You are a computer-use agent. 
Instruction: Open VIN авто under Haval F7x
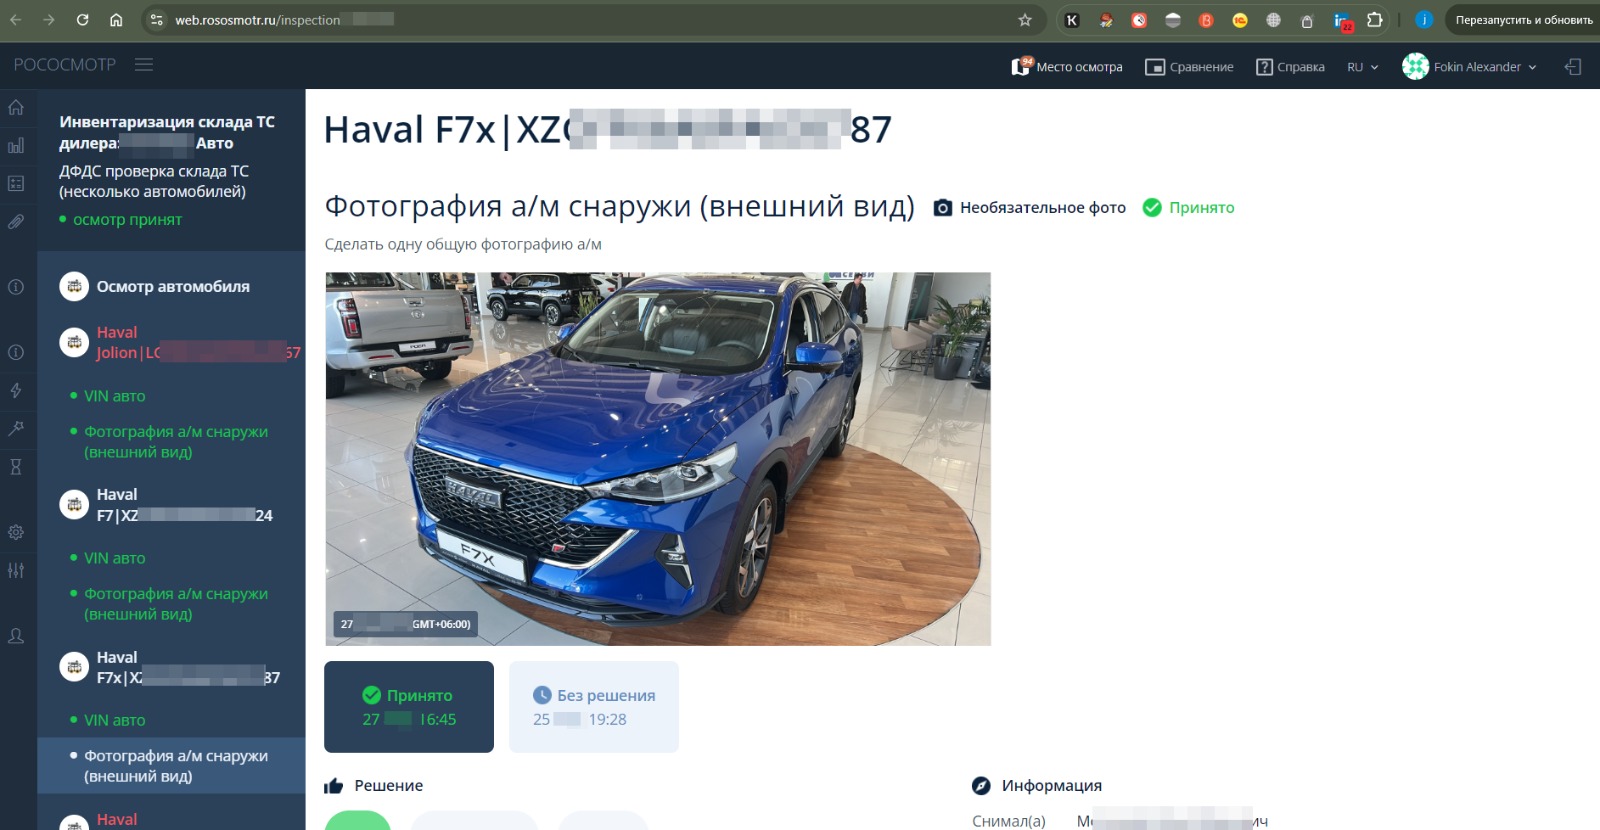[114, 721]
